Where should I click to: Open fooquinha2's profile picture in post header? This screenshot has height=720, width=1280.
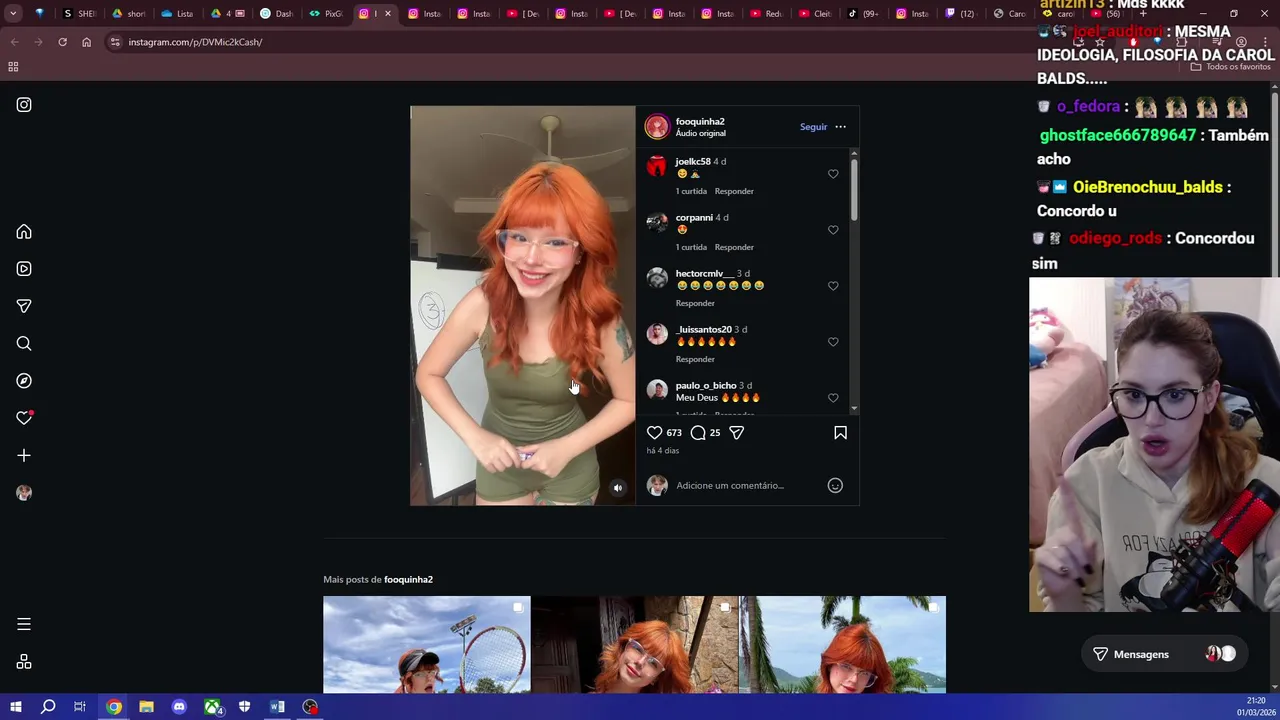pyautogui.click(x=656, y=127)
